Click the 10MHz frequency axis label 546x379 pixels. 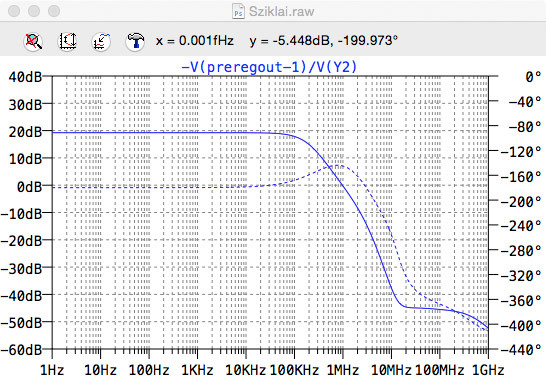point(391,370)
